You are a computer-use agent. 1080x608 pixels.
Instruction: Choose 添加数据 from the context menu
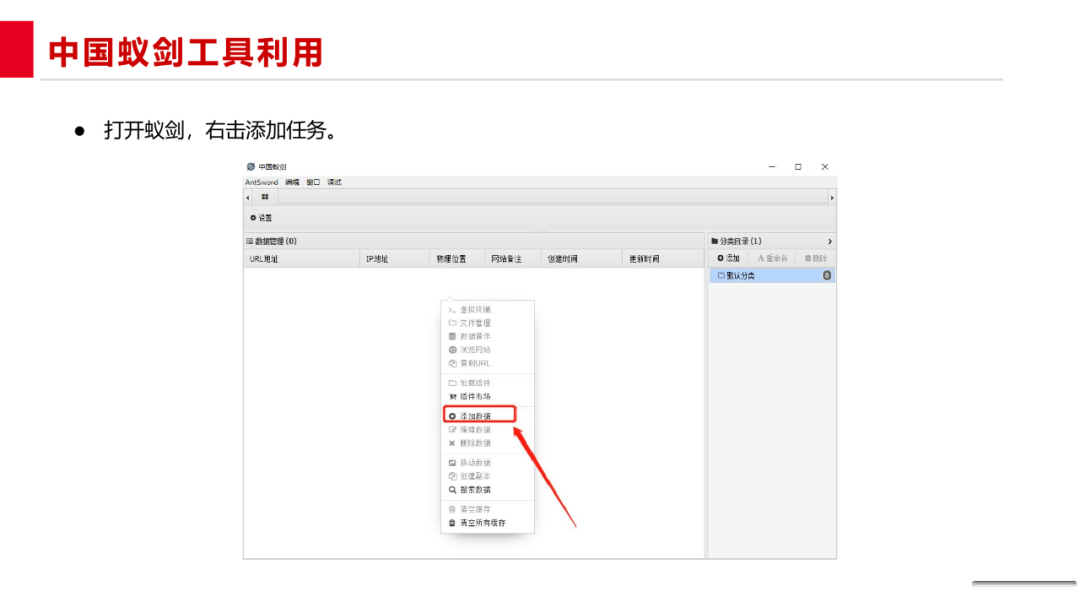pyautogui.click(x=488, y=416)
